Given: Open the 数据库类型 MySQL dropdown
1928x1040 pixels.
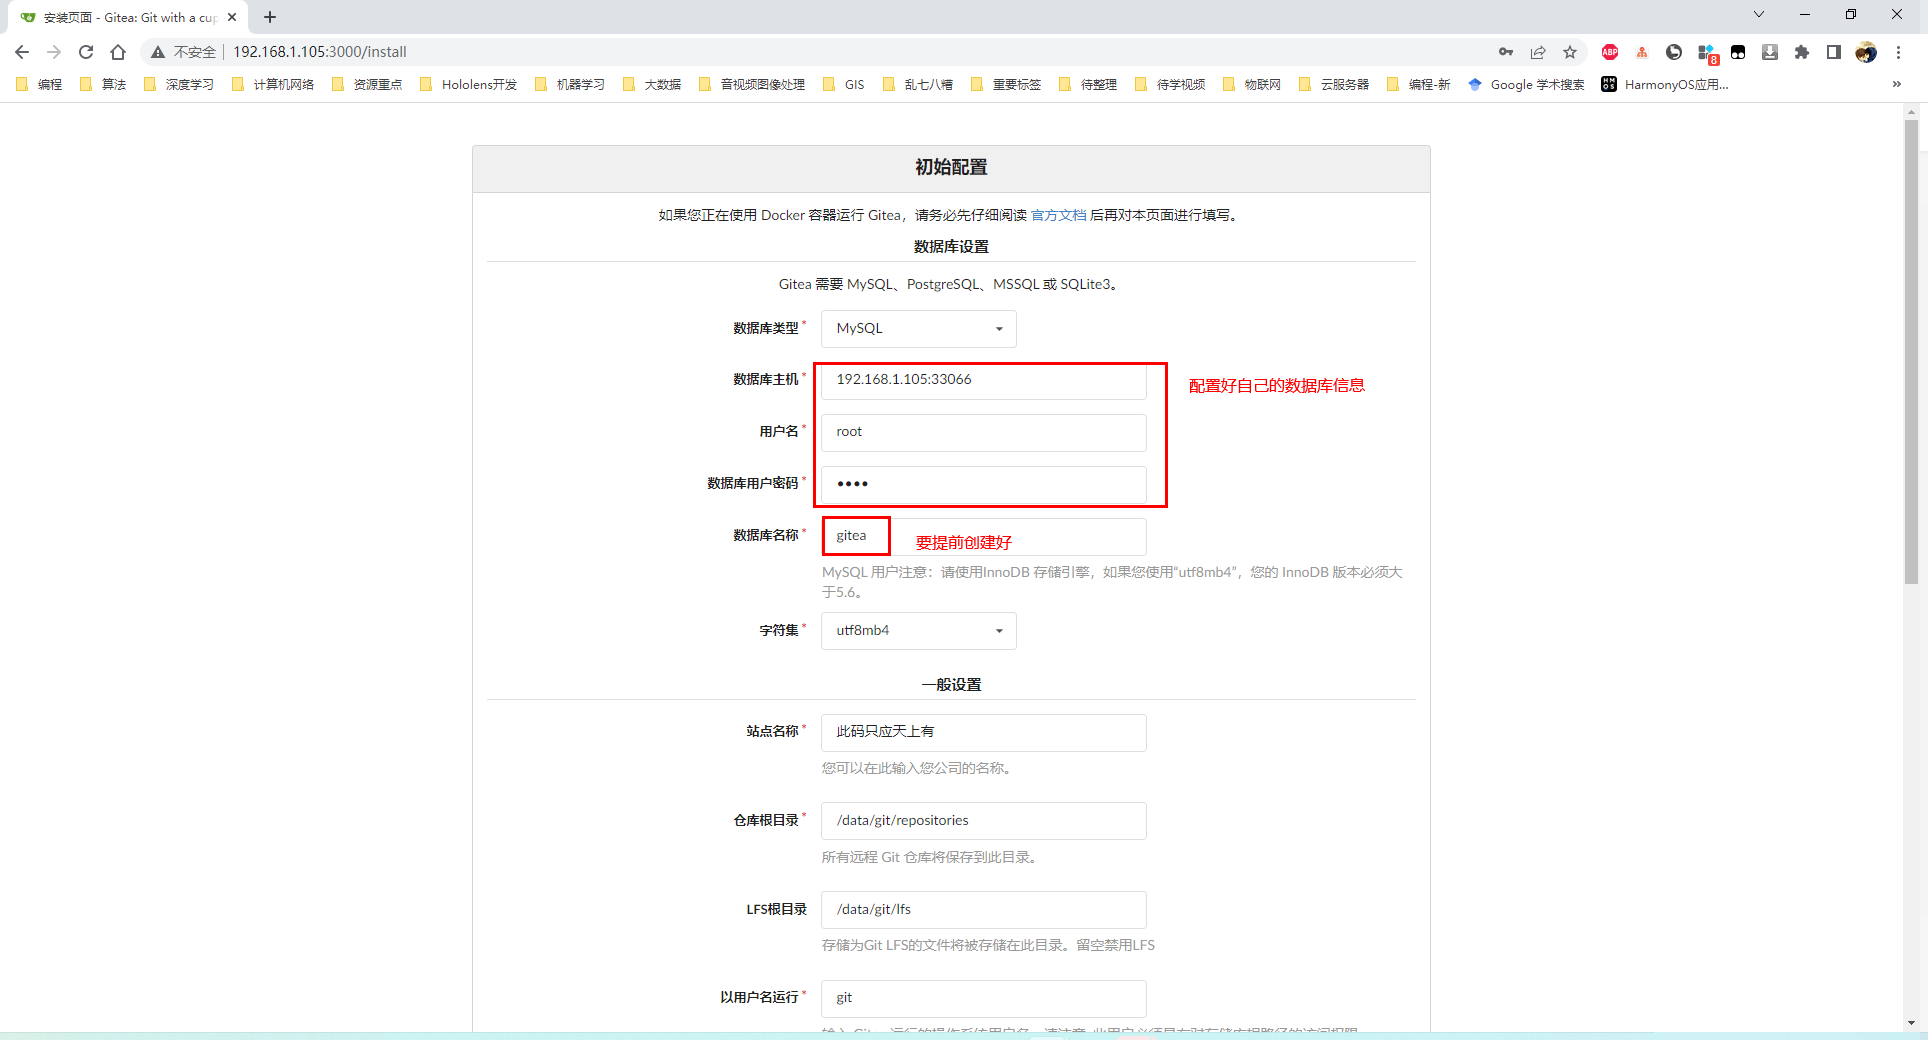Looking at the screenshot, I should click(919, 329).
